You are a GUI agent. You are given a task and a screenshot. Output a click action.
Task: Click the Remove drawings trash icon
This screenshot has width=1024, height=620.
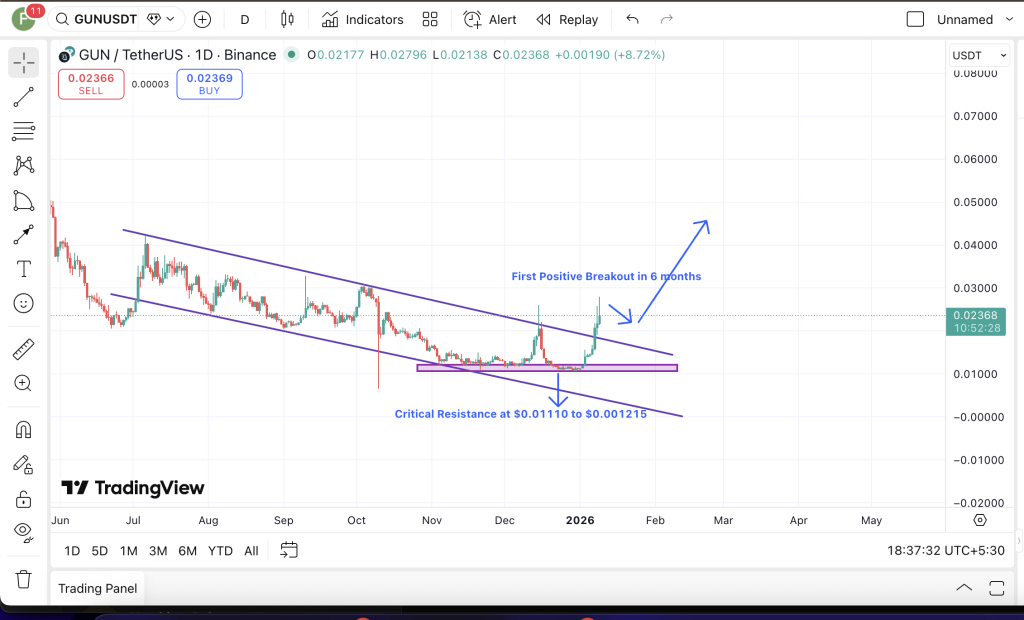pyautogui.click(x=24, y=579)
